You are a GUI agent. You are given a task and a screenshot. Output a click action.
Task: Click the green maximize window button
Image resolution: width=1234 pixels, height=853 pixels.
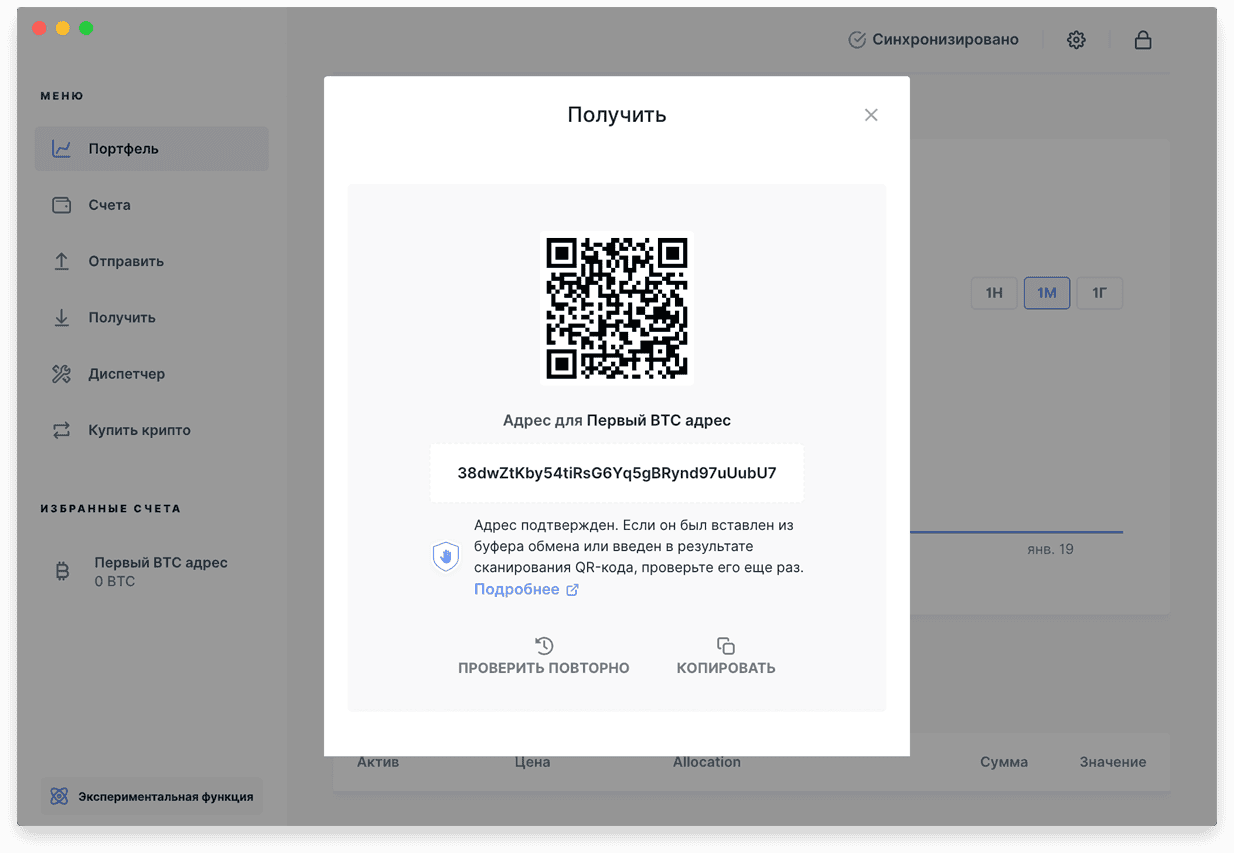click(x=86, y=28)
